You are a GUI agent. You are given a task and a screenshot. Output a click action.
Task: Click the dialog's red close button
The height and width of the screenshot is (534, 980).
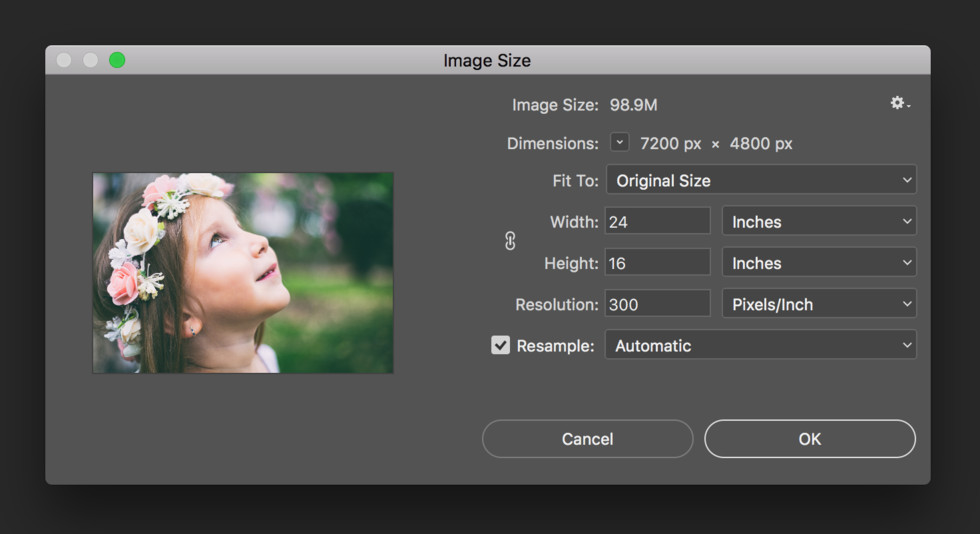[64, 60]
